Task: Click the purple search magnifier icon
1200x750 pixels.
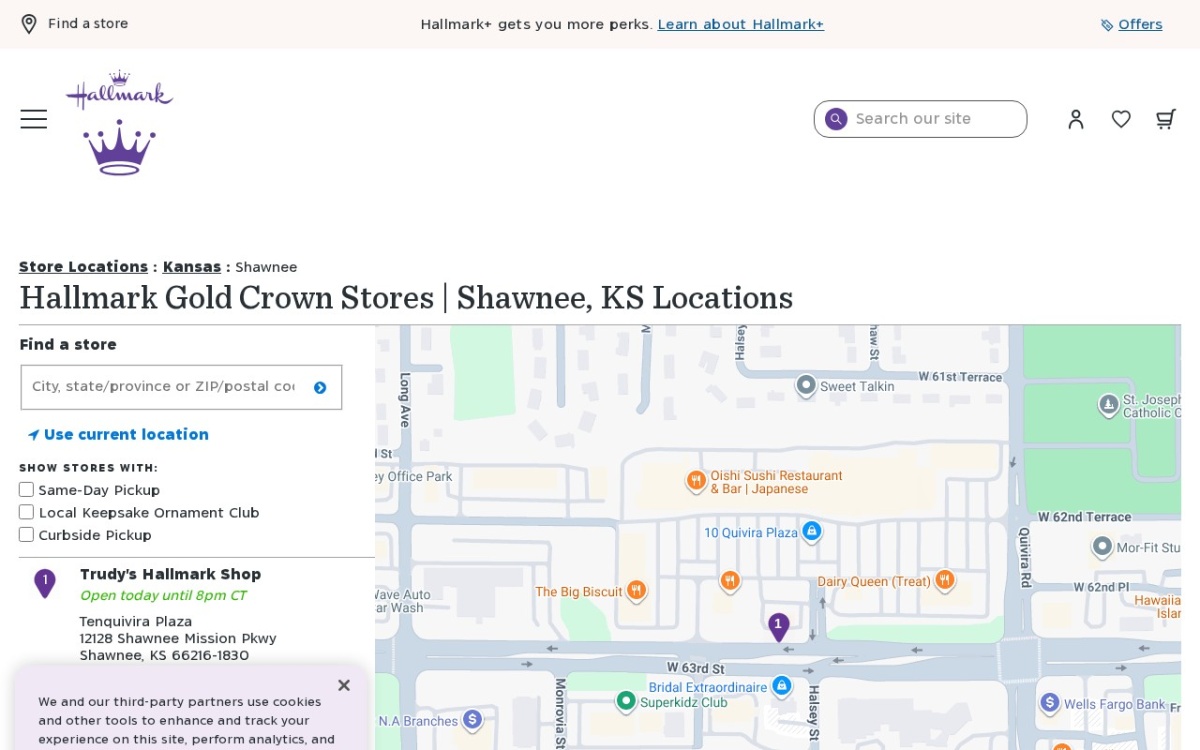Action: tap(836, 119)
